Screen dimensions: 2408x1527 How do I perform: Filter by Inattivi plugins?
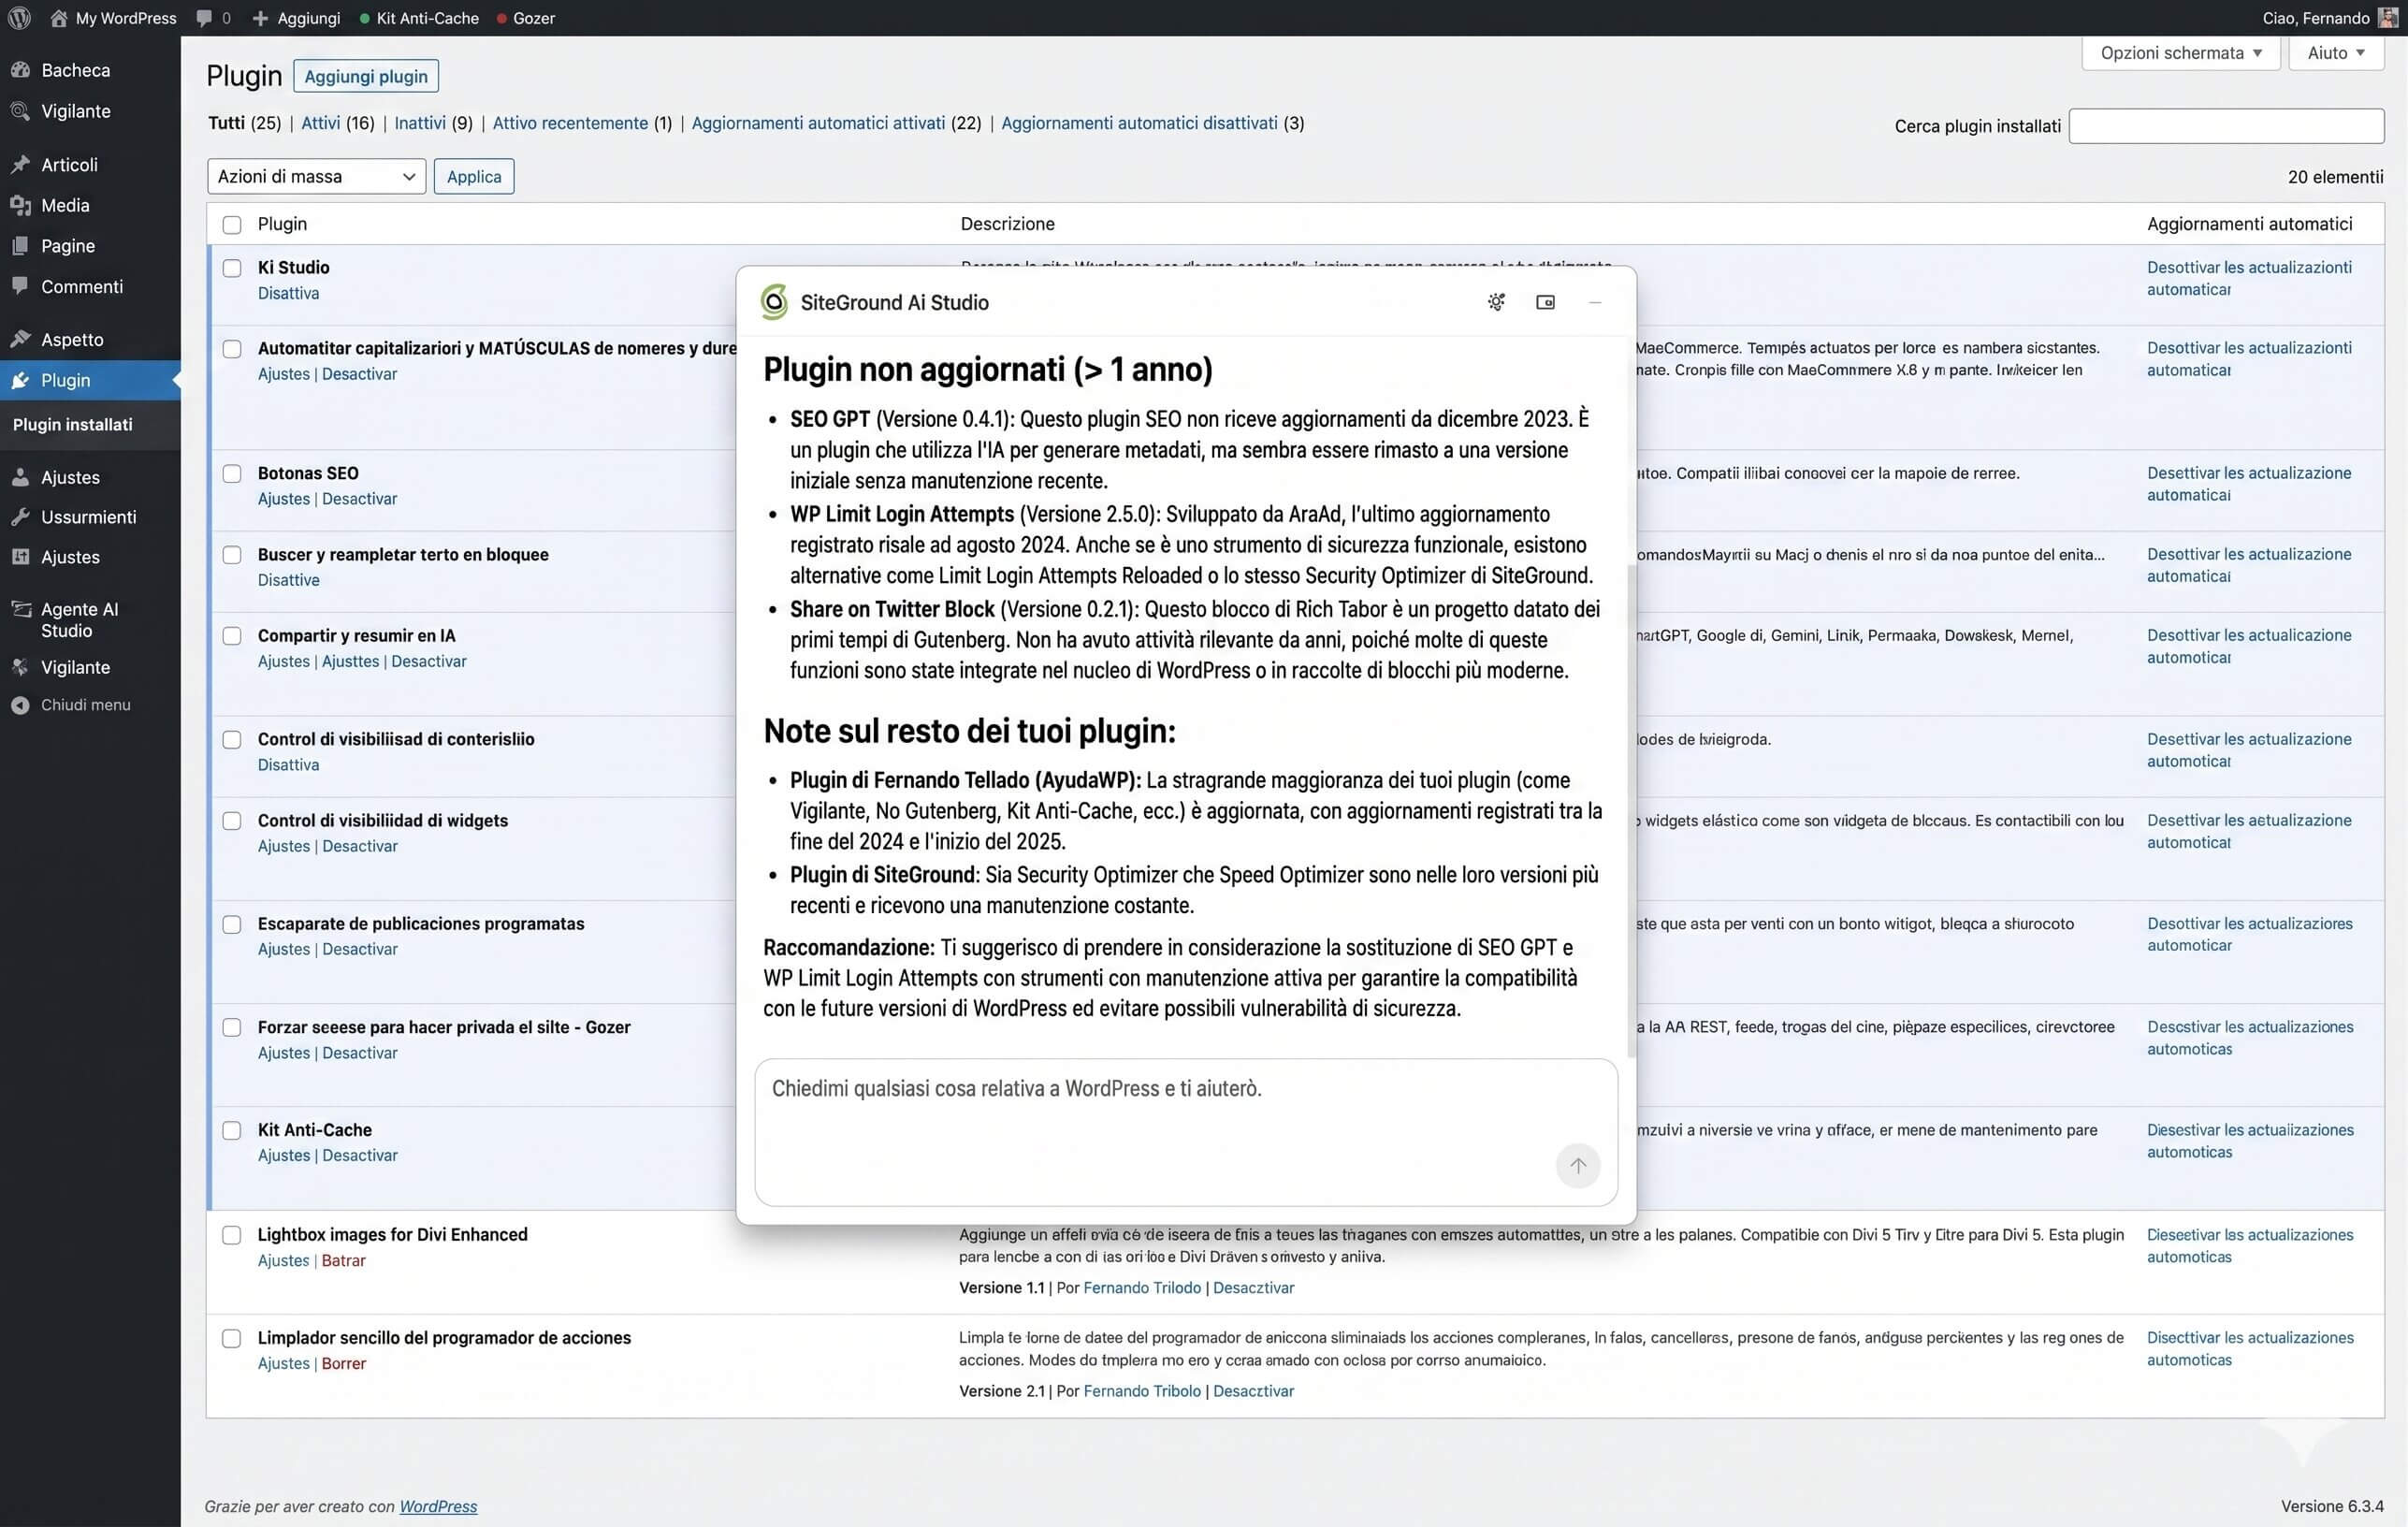[420, 123]
